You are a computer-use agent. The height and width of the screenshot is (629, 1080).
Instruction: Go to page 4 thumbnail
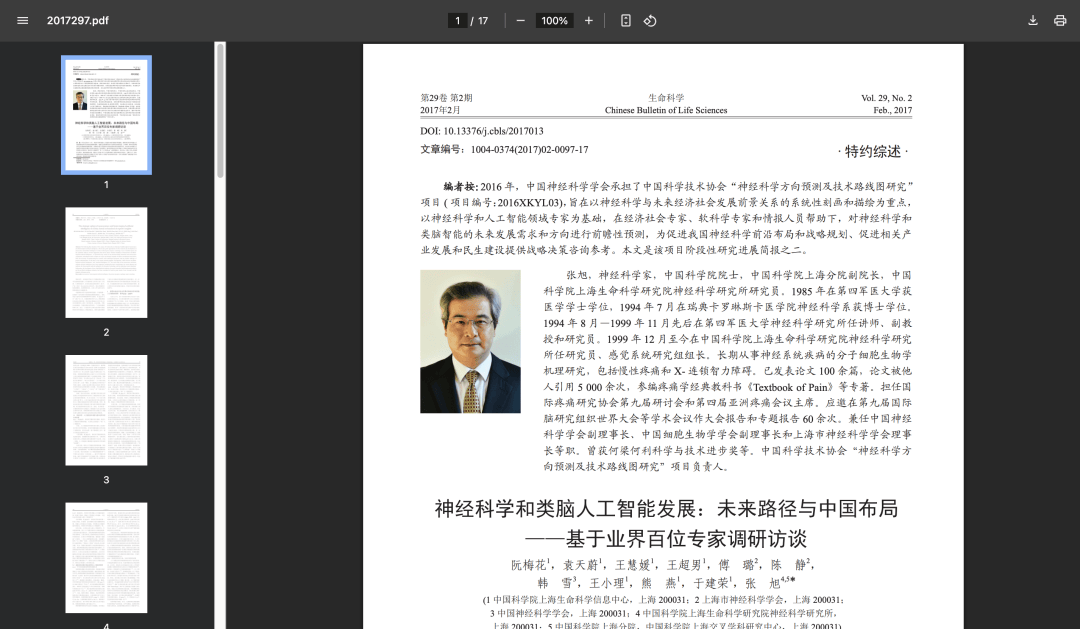pyautogui.click(x=106, y=557)
